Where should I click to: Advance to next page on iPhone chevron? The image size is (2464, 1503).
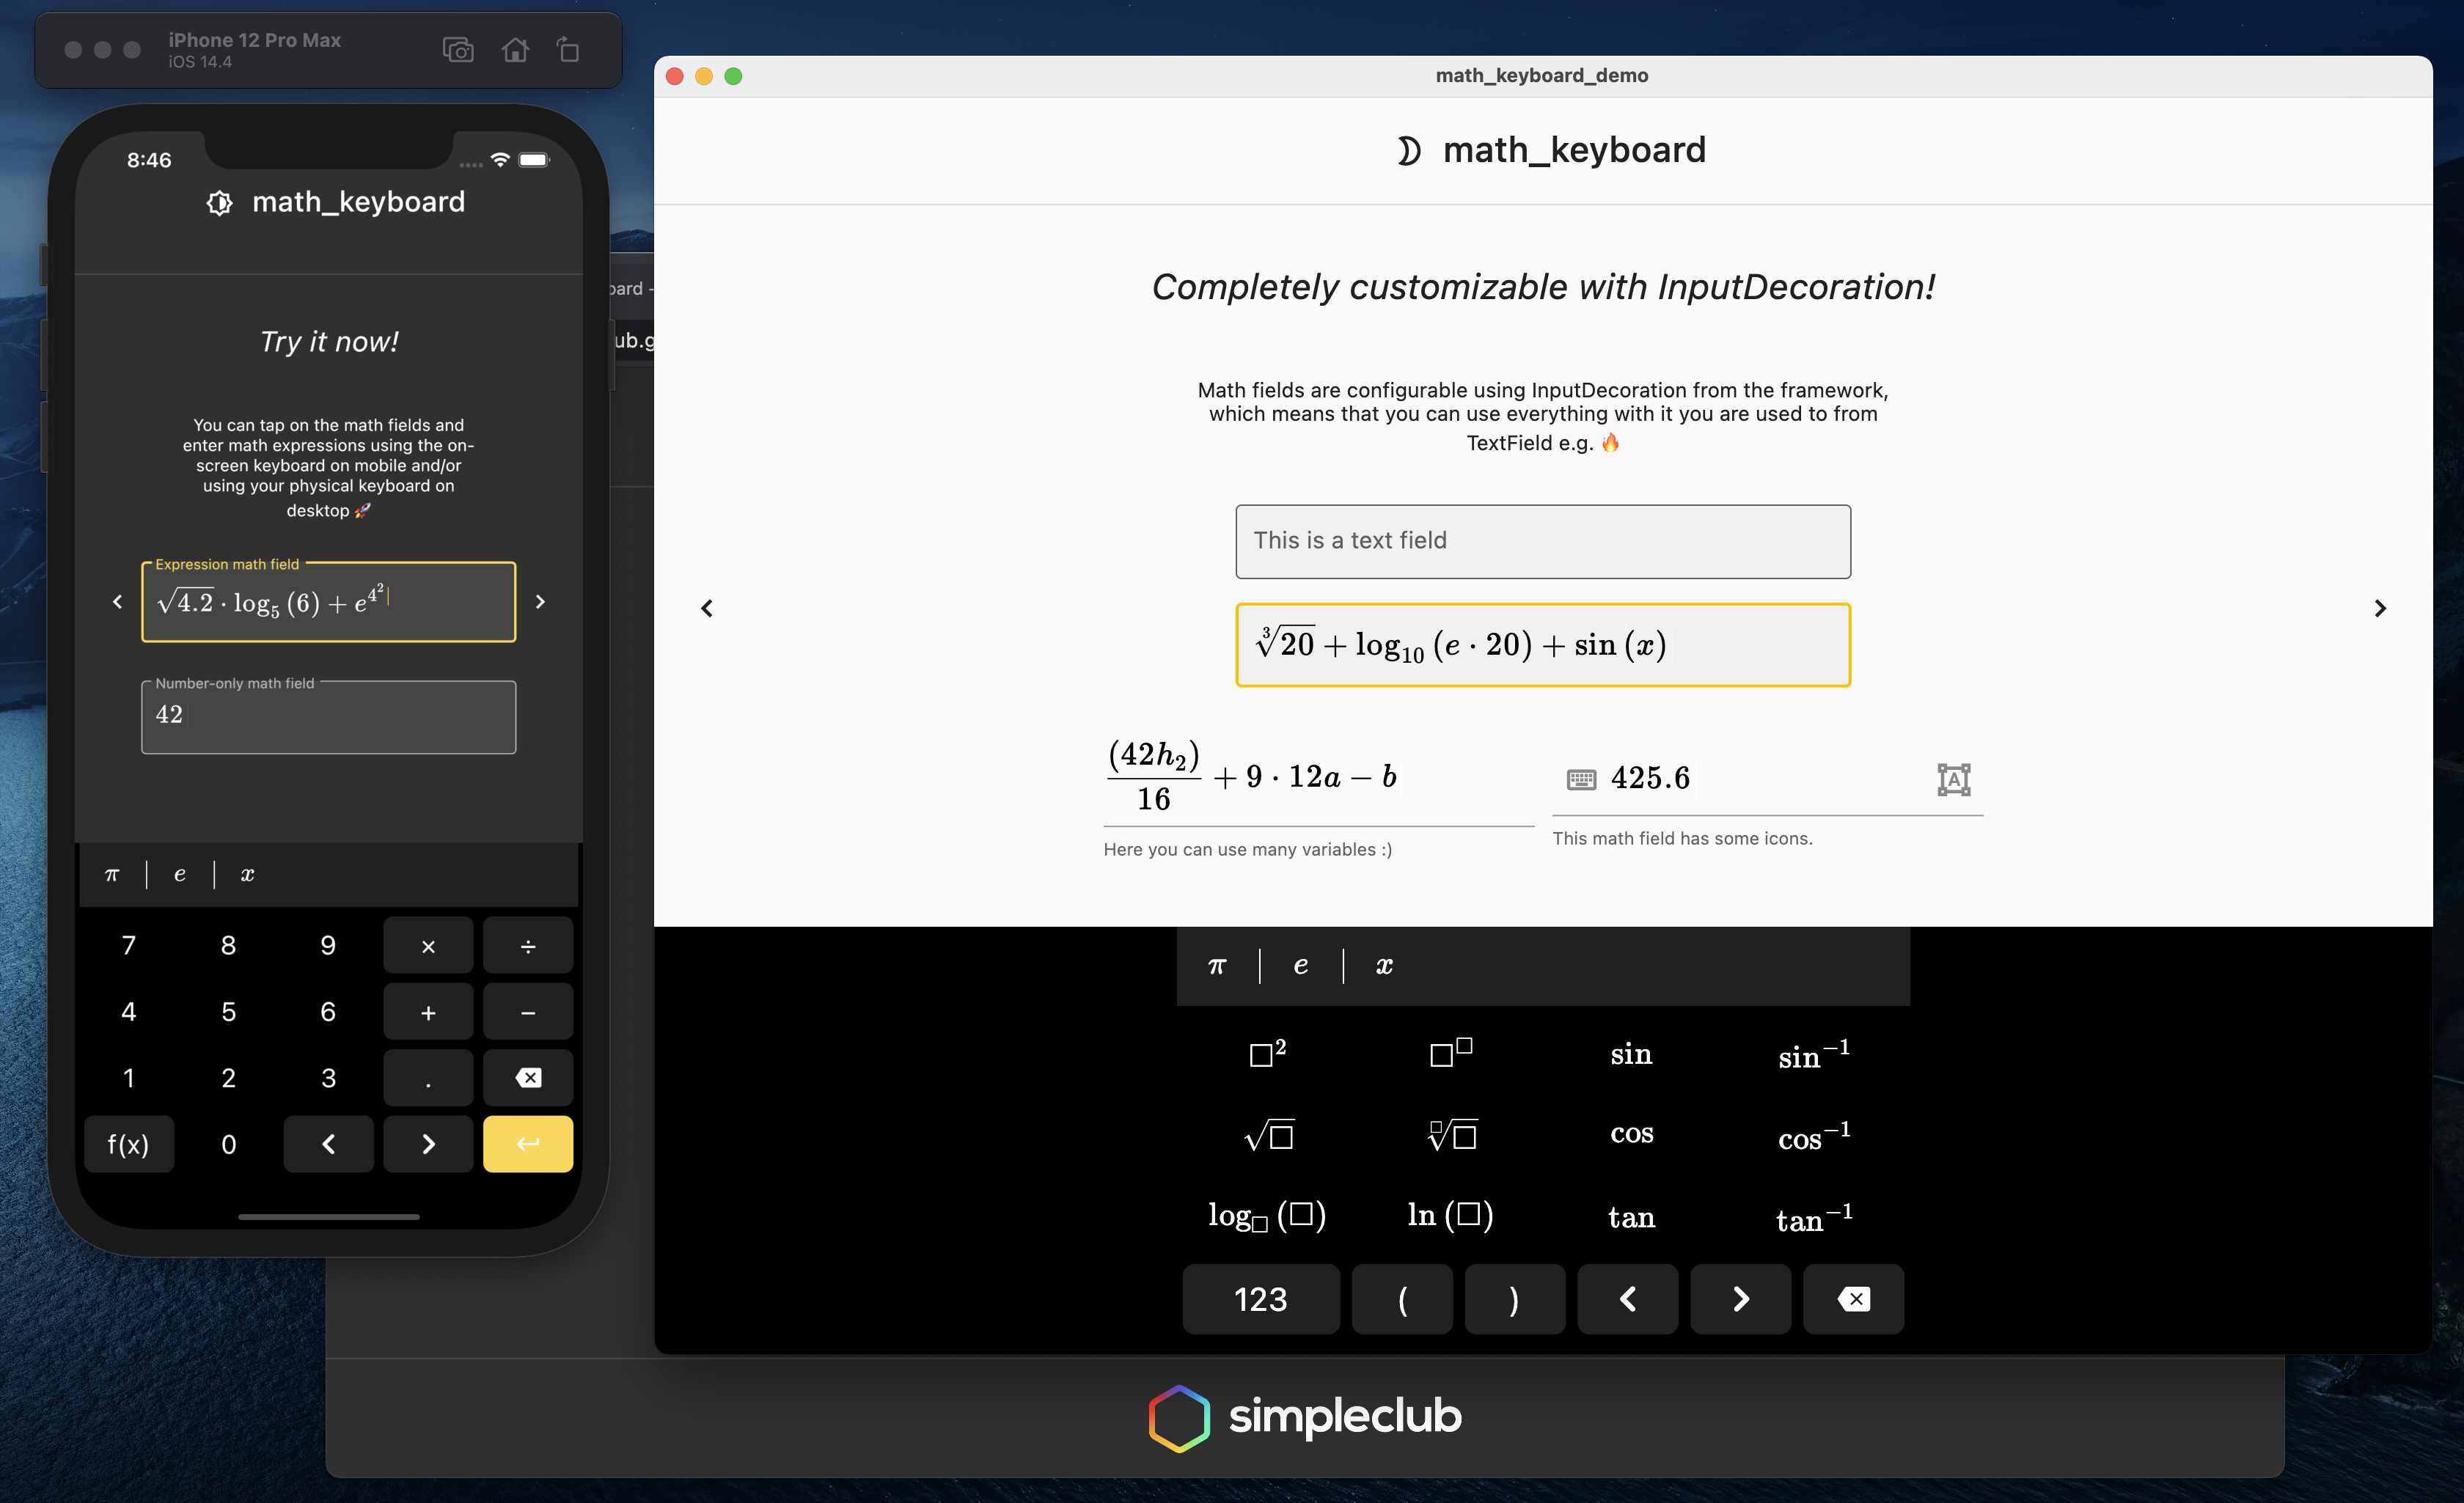tap(540, 602)
